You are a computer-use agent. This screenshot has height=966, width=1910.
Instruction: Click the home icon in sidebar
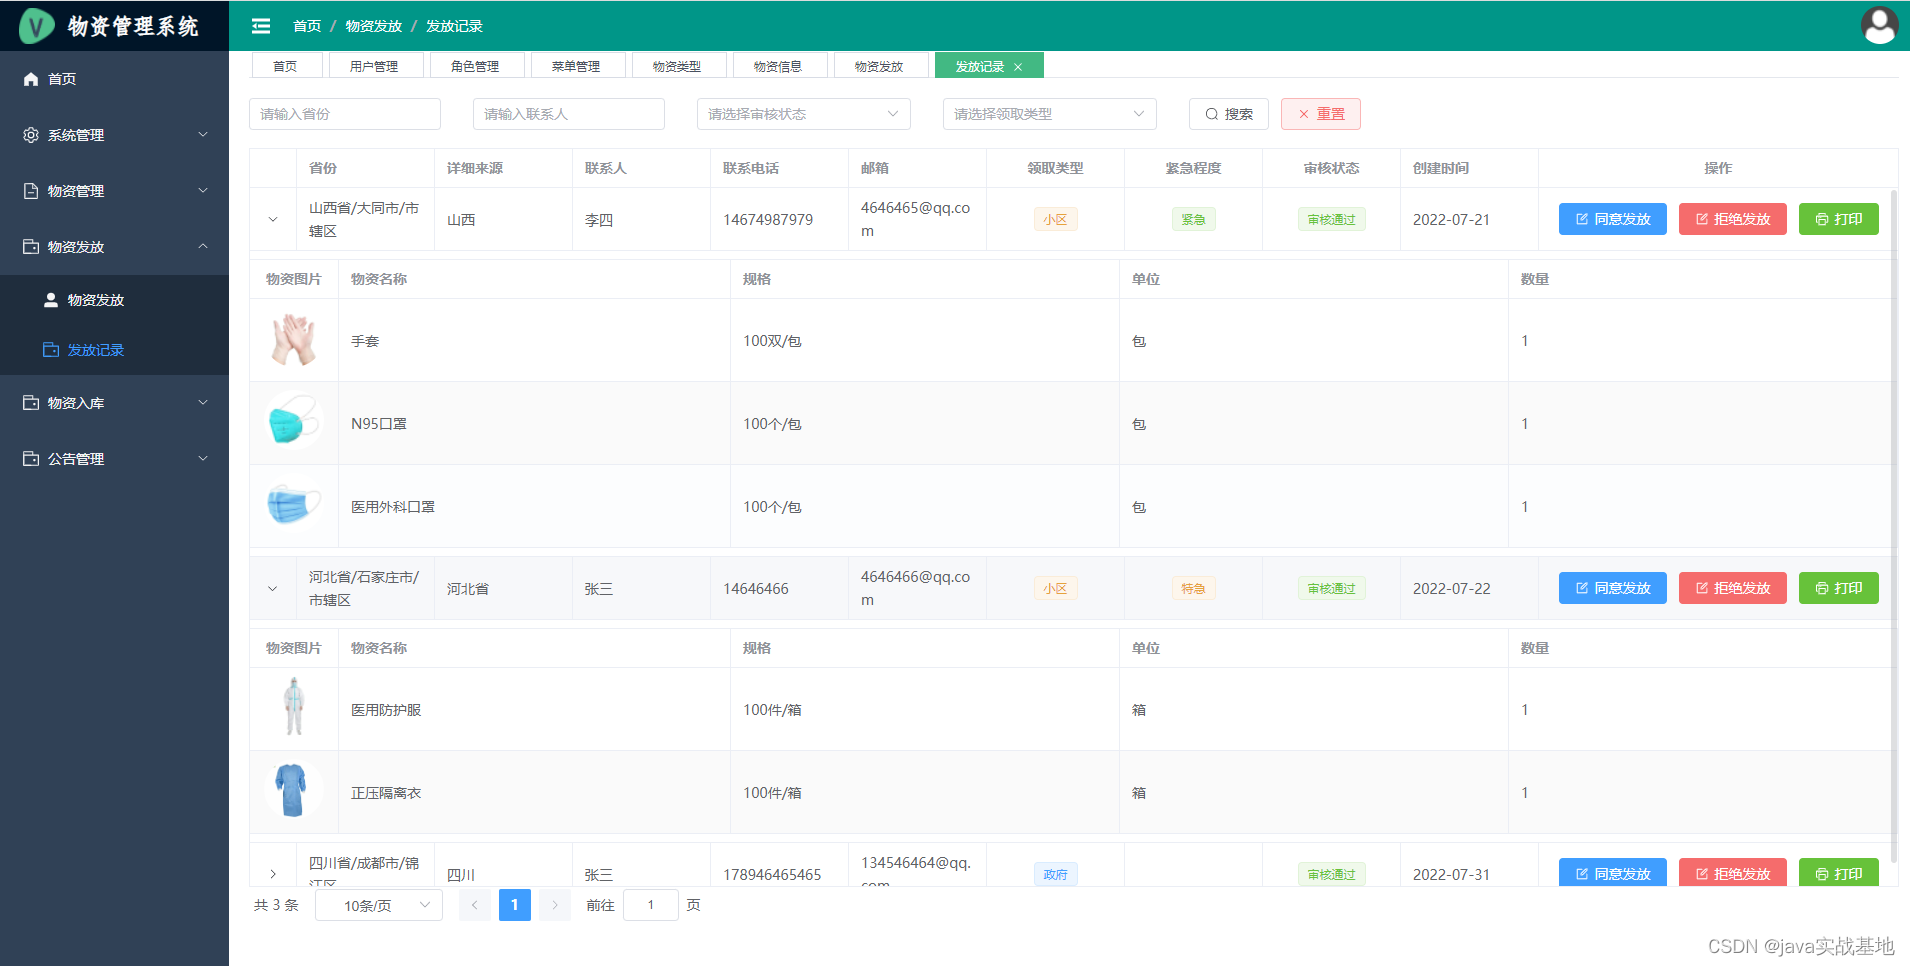coord(31,79)
